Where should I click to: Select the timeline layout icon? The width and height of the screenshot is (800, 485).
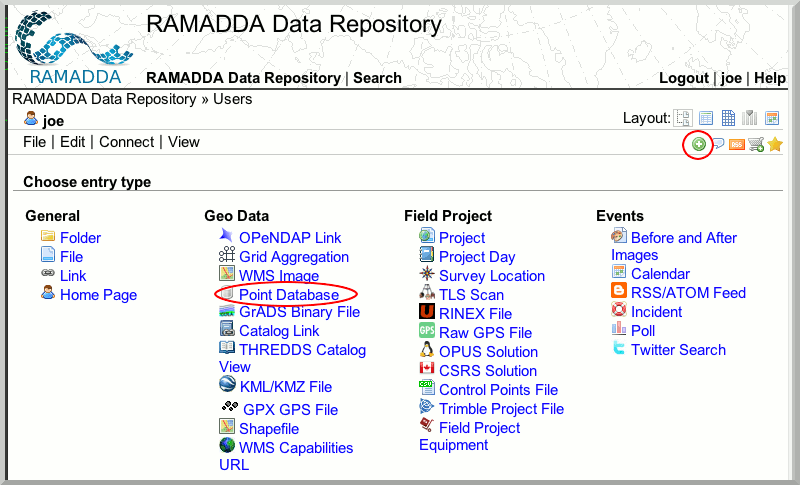(x=750, y=118)
